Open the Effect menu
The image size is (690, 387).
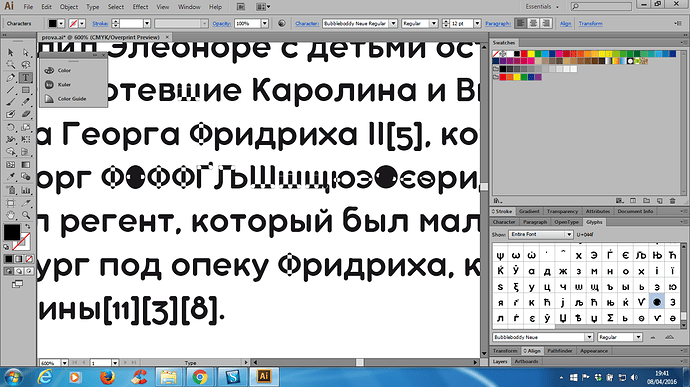point(140,7)
